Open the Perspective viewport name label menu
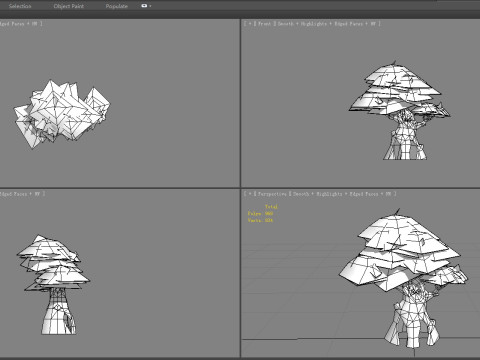 point(272,194)
